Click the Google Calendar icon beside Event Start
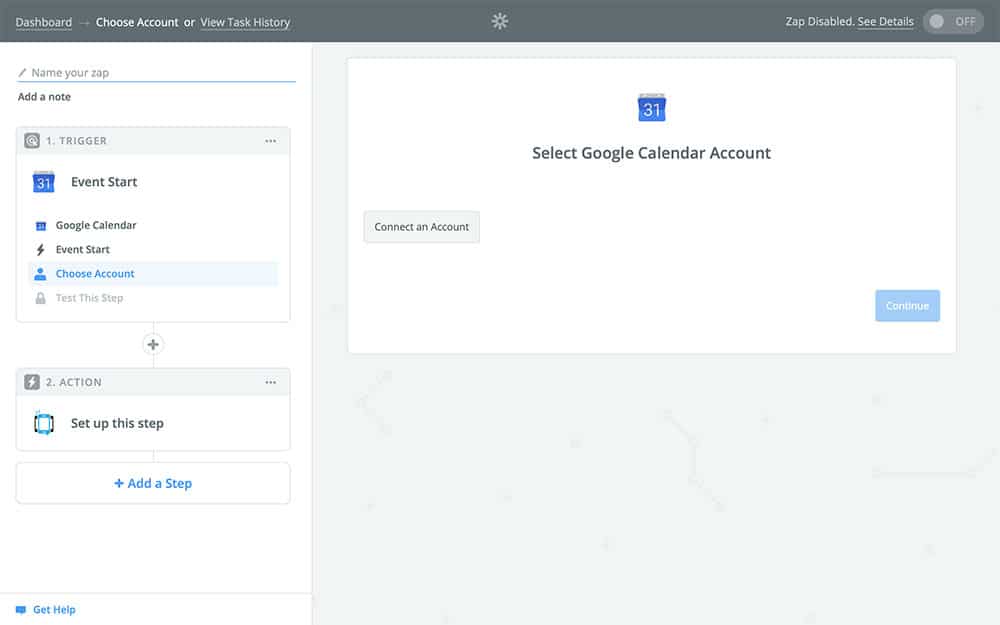1000x625 pixels. [x=43, y=182]
